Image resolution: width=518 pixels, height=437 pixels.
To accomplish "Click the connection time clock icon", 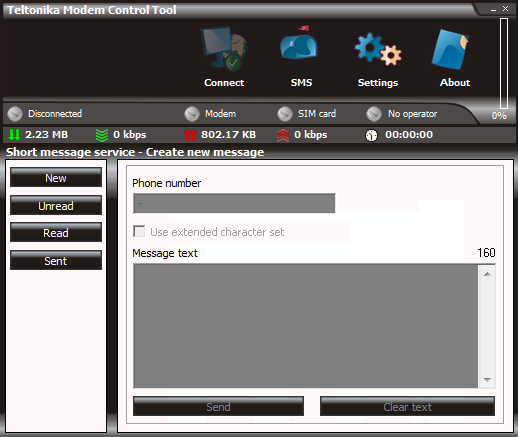I will (371, 135).
